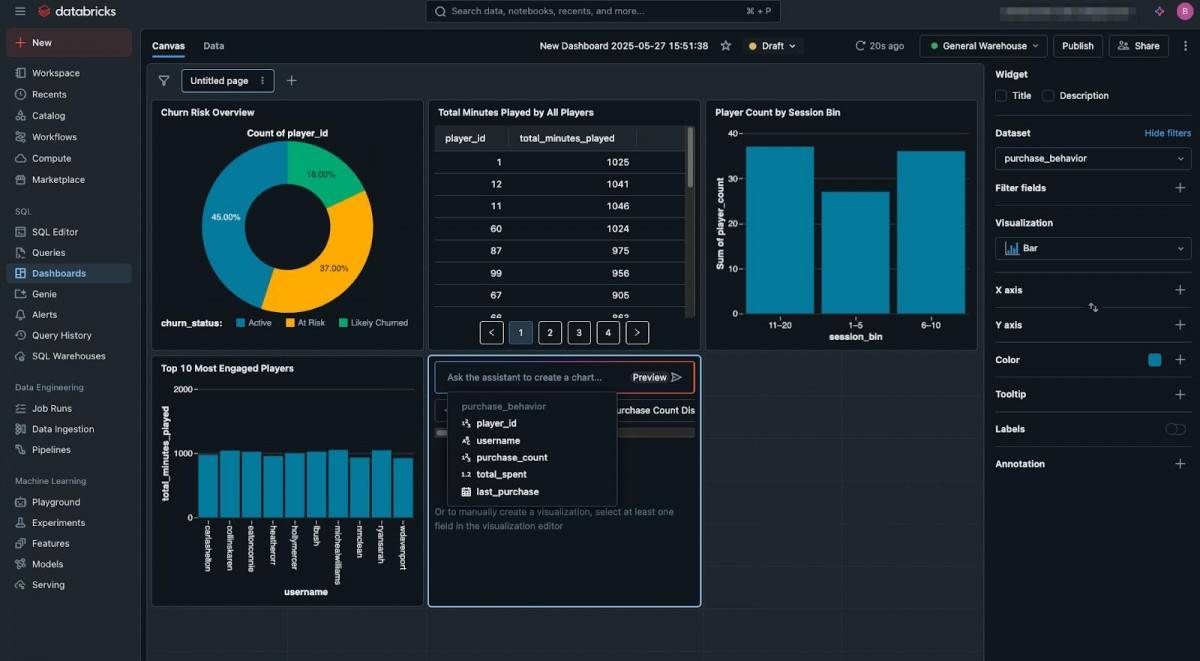Viewport: 1200px width, 661px height.
Task: Toggle the Labels switch
Action: tap(1176, 429)
